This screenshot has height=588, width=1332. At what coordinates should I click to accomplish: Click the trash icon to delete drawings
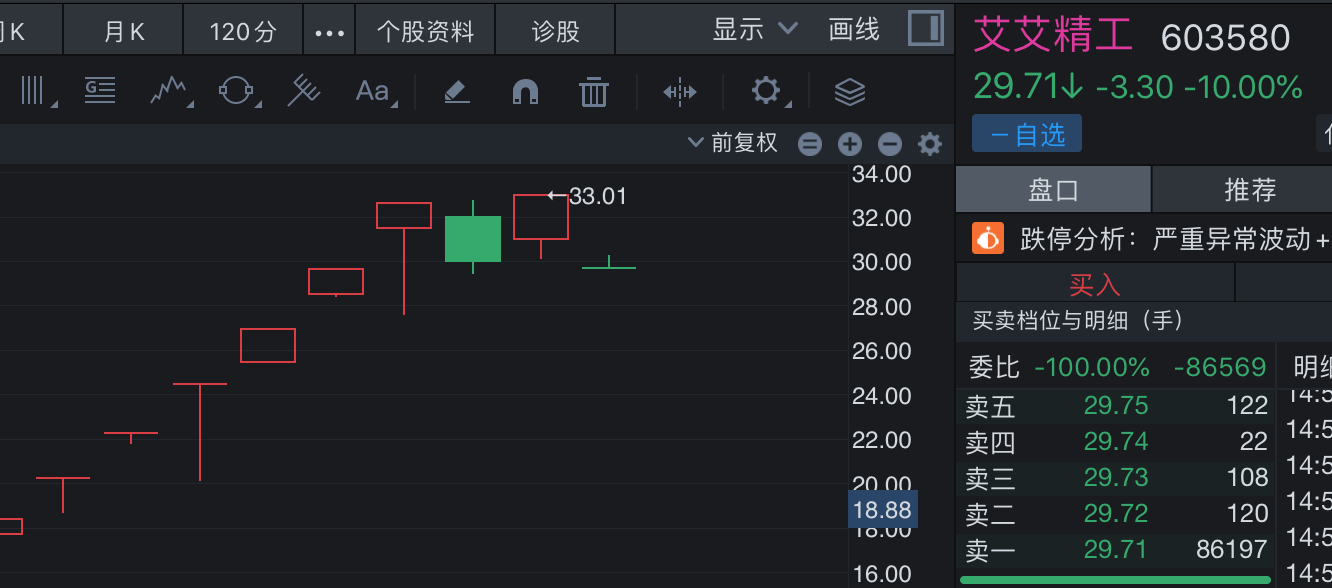tap(594, 92)
